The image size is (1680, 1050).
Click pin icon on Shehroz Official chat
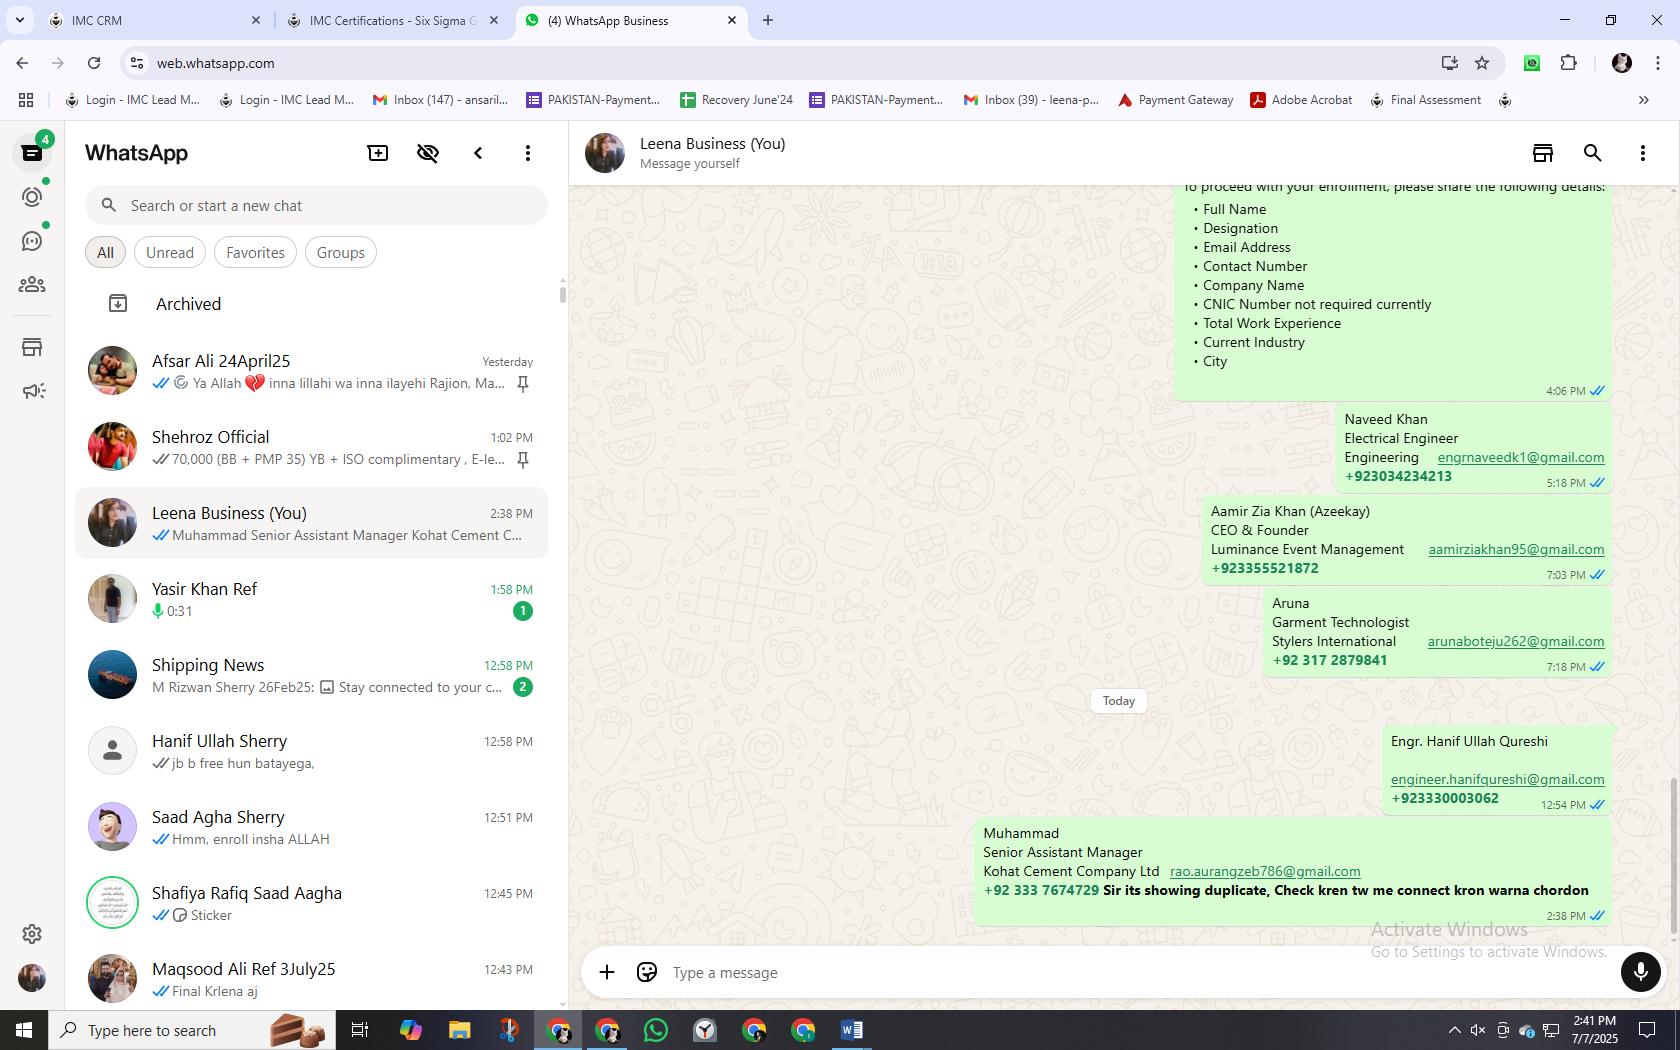[x=522, y=460]
